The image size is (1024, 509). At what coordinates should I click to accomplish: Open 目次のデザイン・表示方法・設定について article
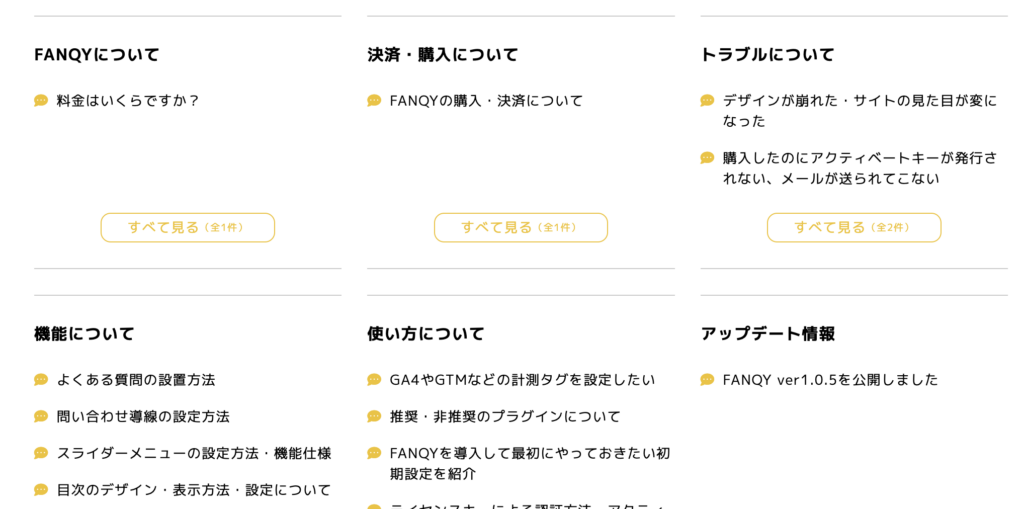click(x=194, y=490)
